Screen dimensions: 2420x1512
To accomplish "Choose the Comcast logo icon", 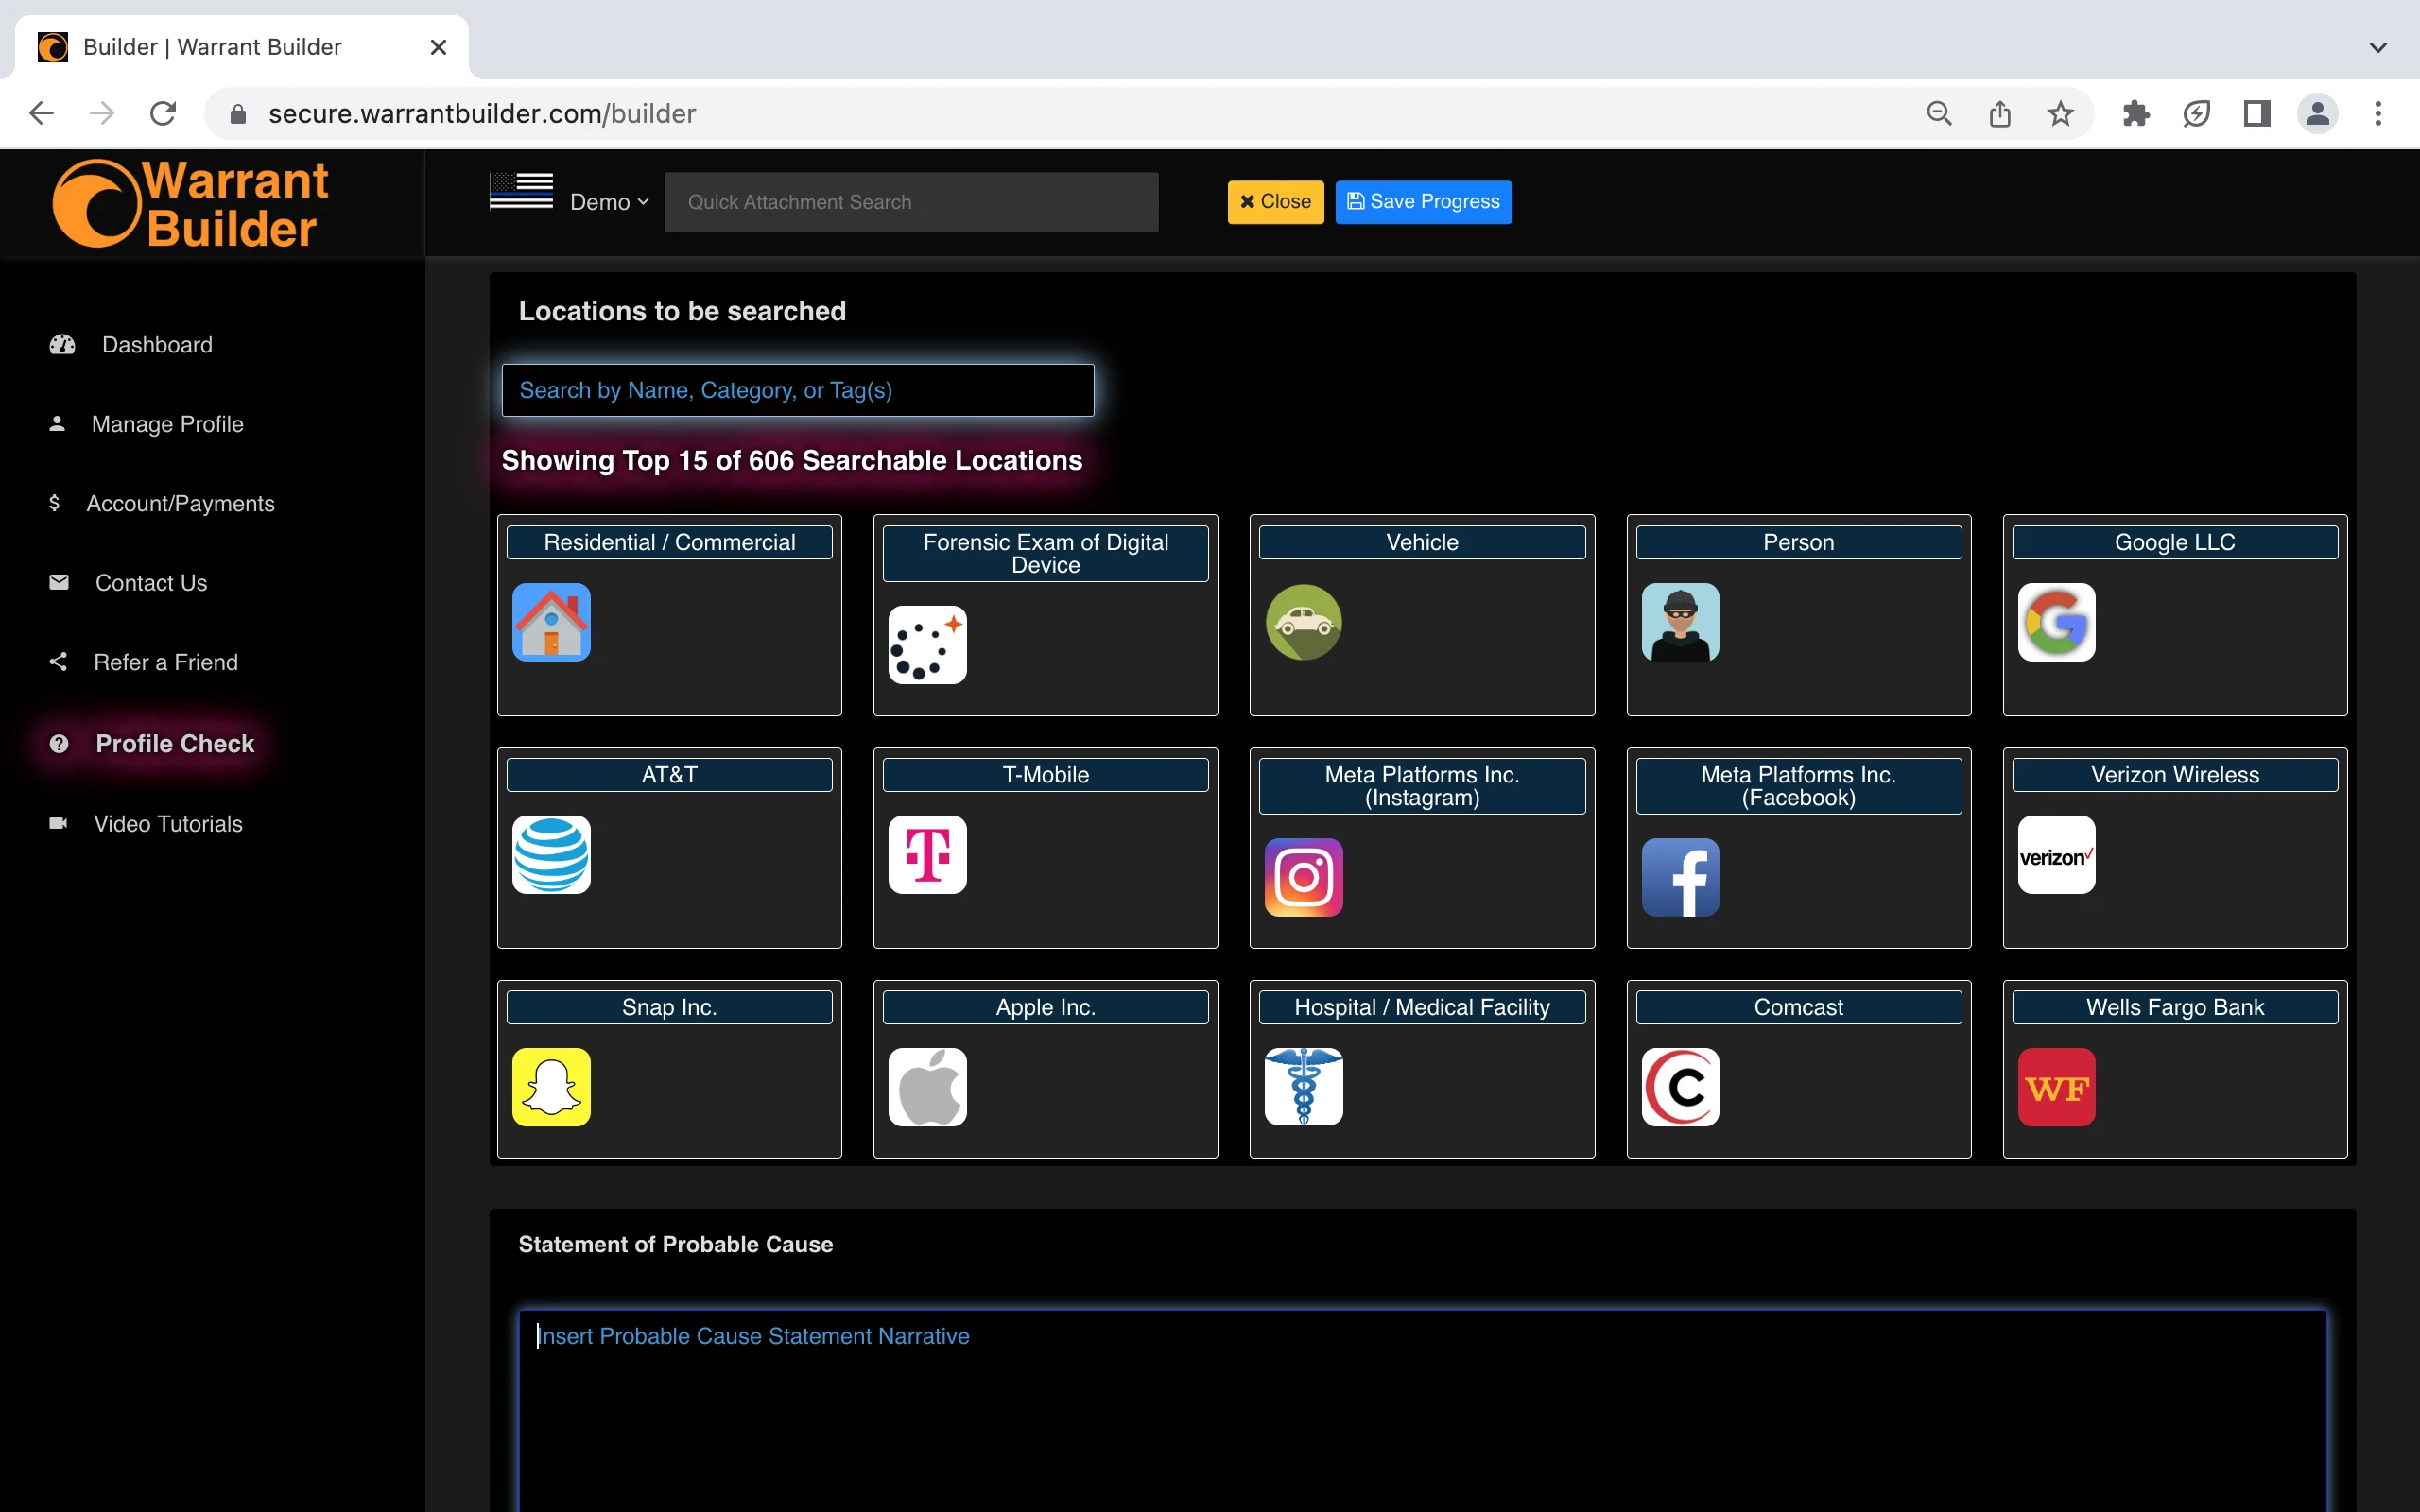I will tap(1680, 1087).
